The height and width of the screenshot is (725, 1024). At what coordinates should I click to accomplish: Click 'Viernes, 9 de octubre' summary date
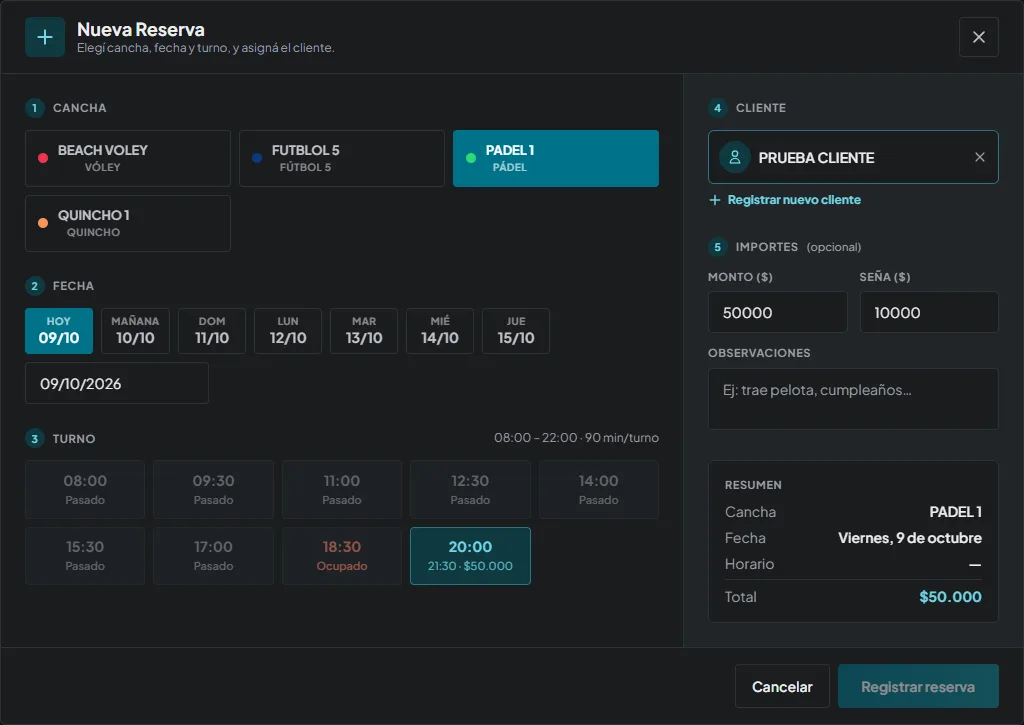pos(910,538)
